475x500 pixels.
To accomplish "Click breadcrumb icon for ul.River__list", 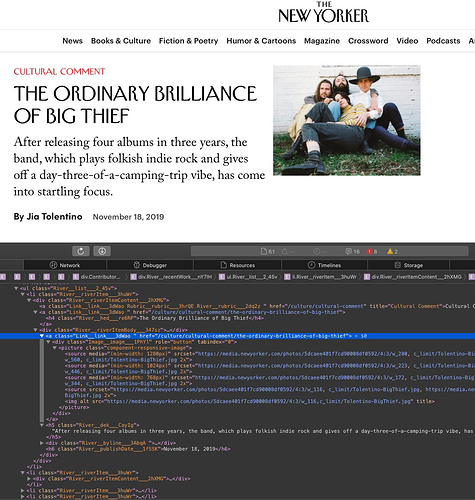I will [x=222, y=277].
